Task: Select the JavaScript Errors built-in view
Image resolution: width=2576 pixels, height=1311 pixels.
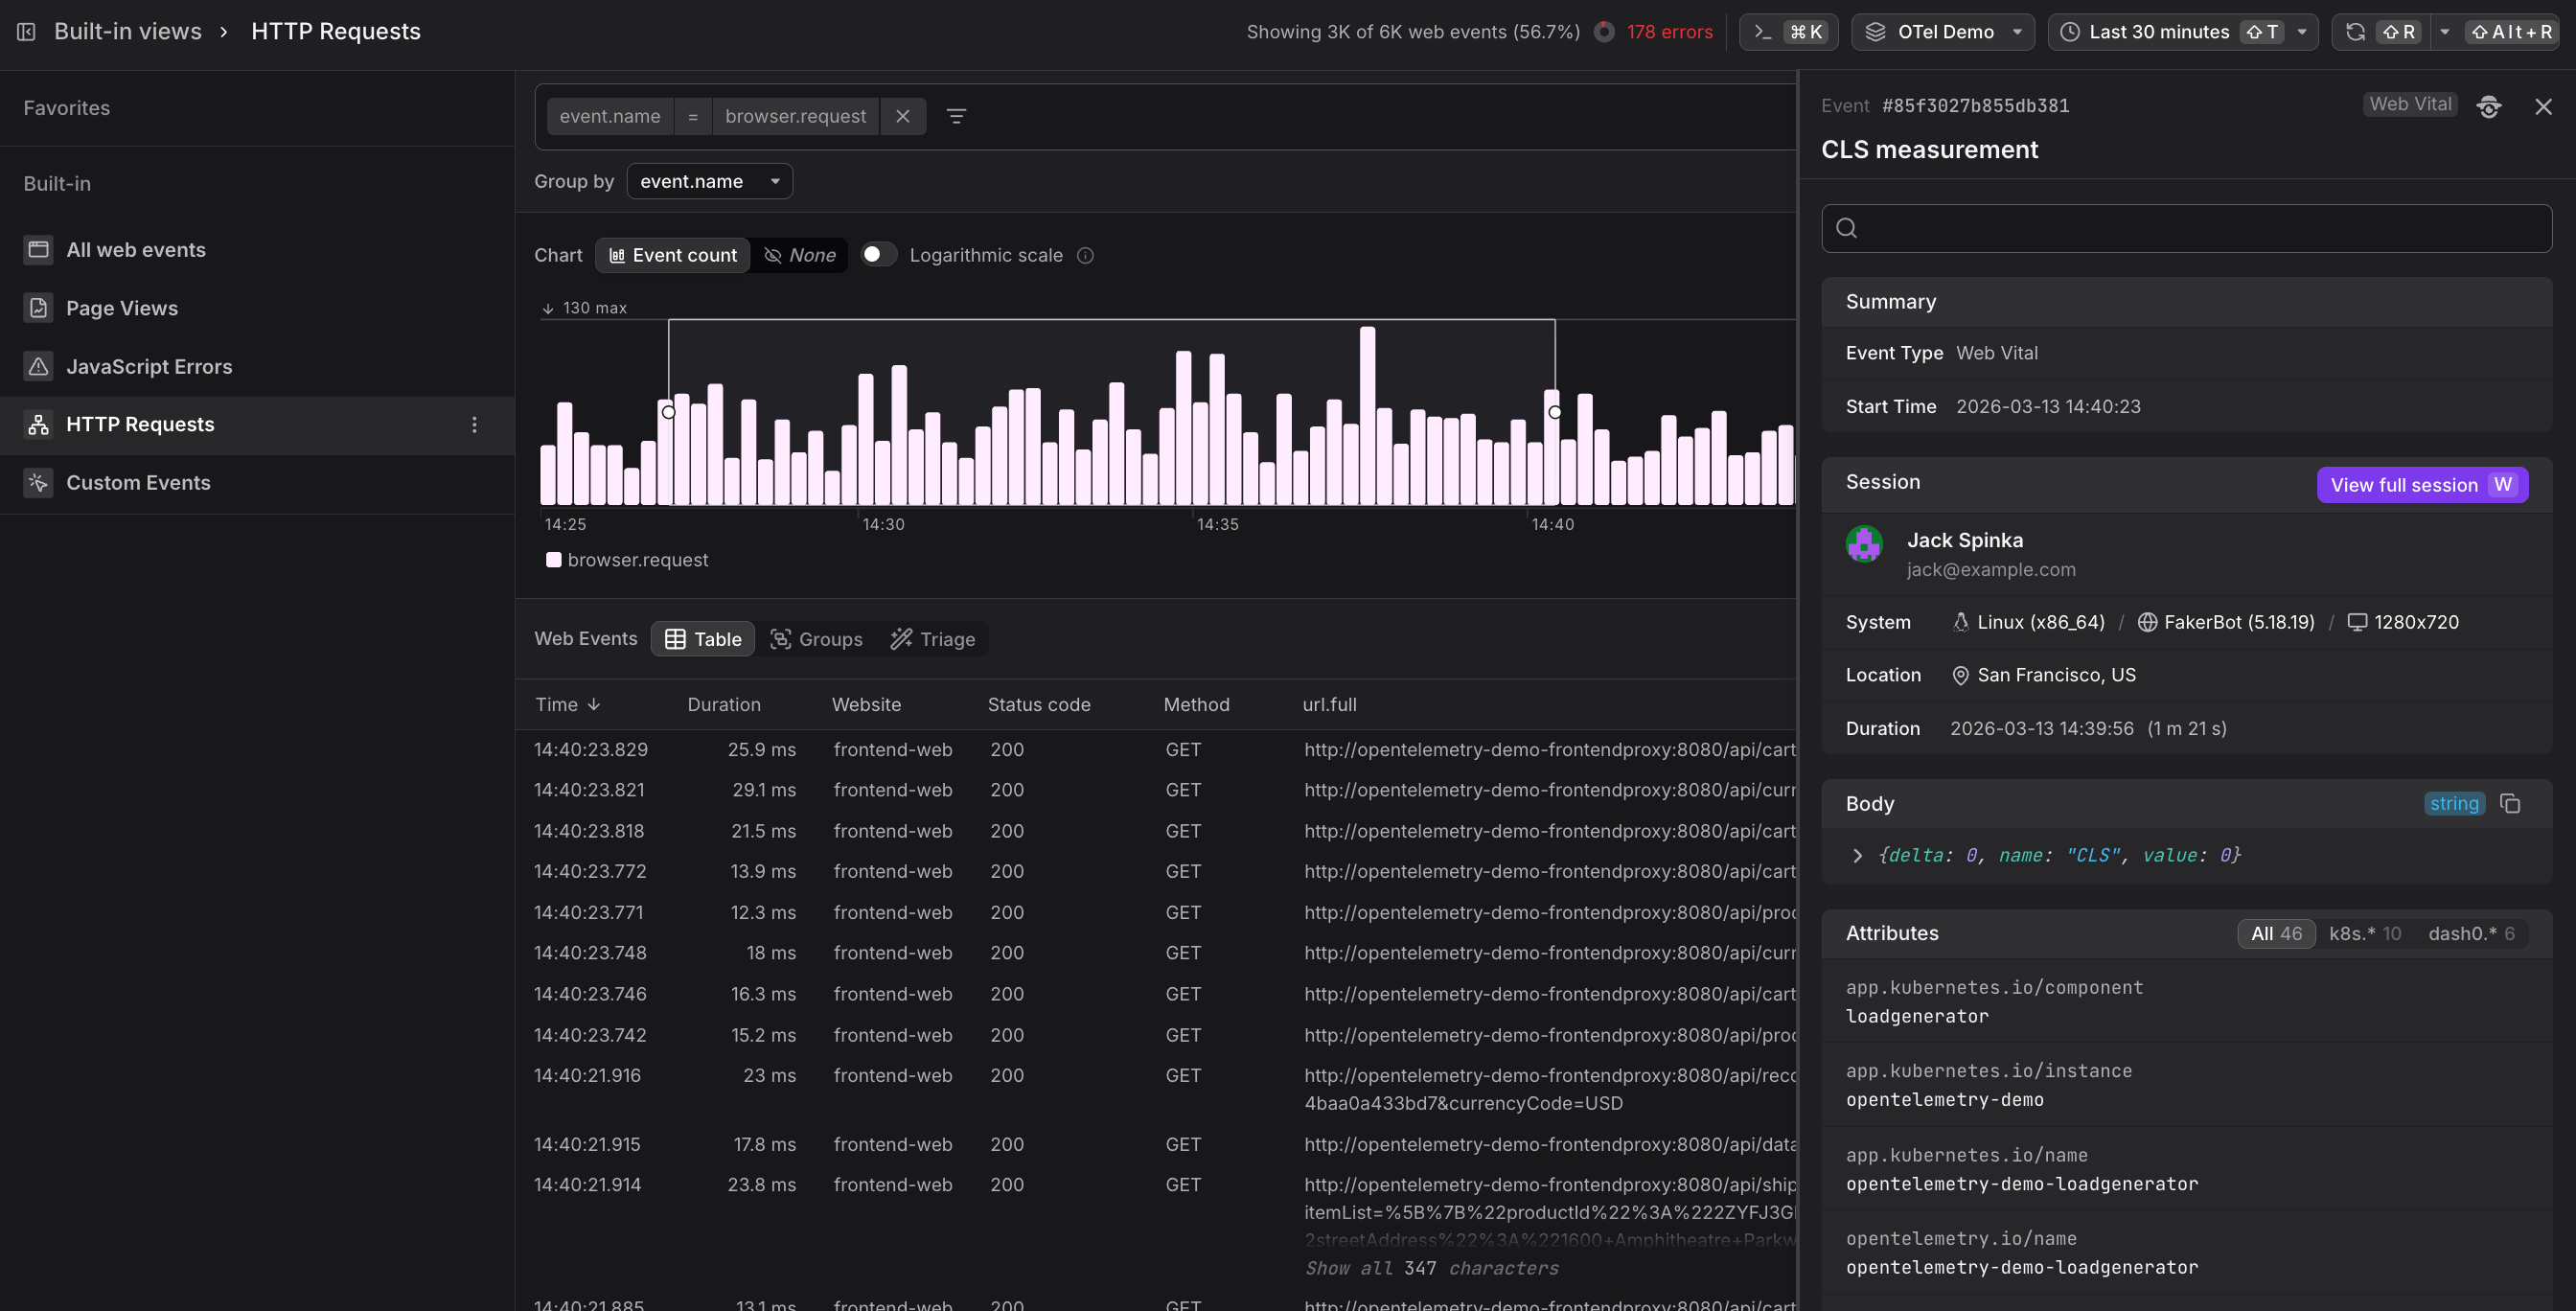Action: tap(149, 366)
